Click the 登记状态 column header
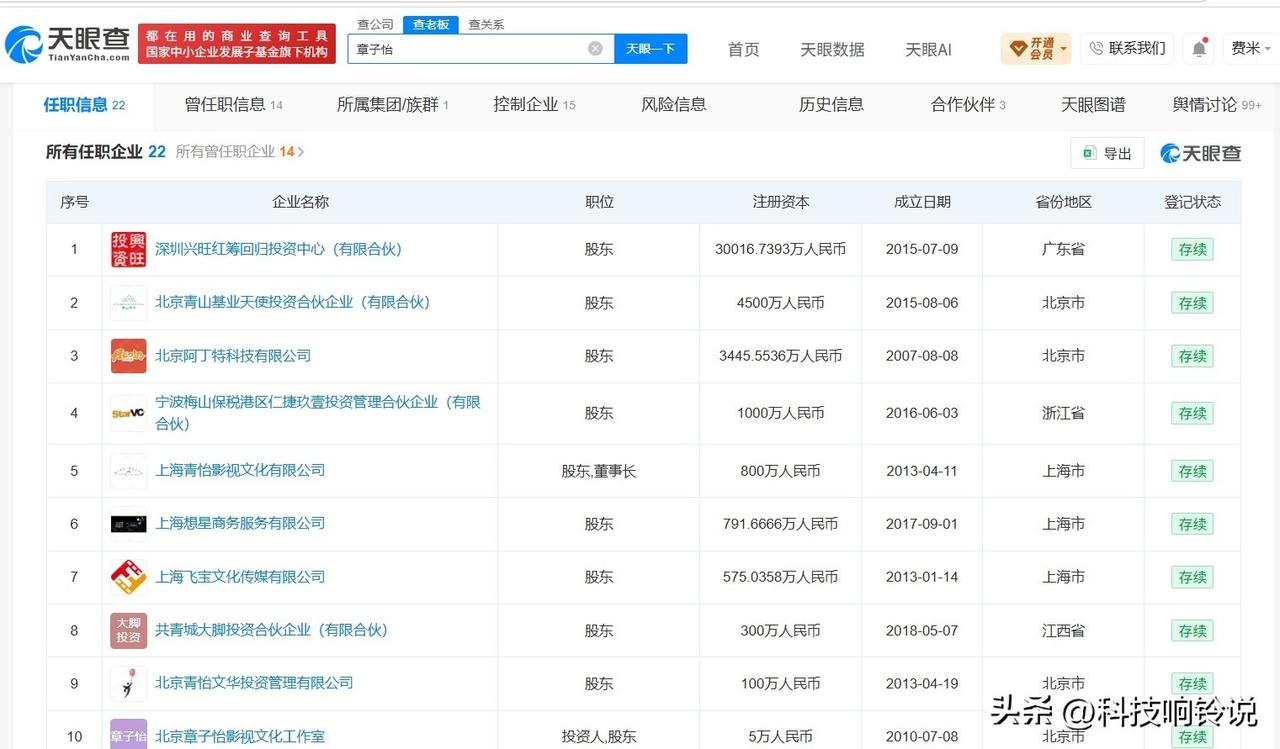This screenshot has width=1280, height=749. click(x=1192, y=202)
